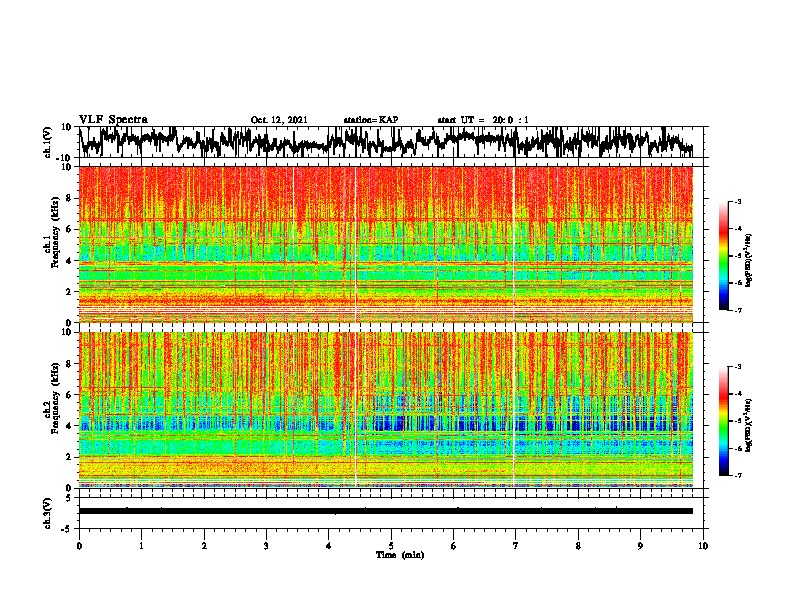Click the time axis tick label "1"

pos(141,546)
